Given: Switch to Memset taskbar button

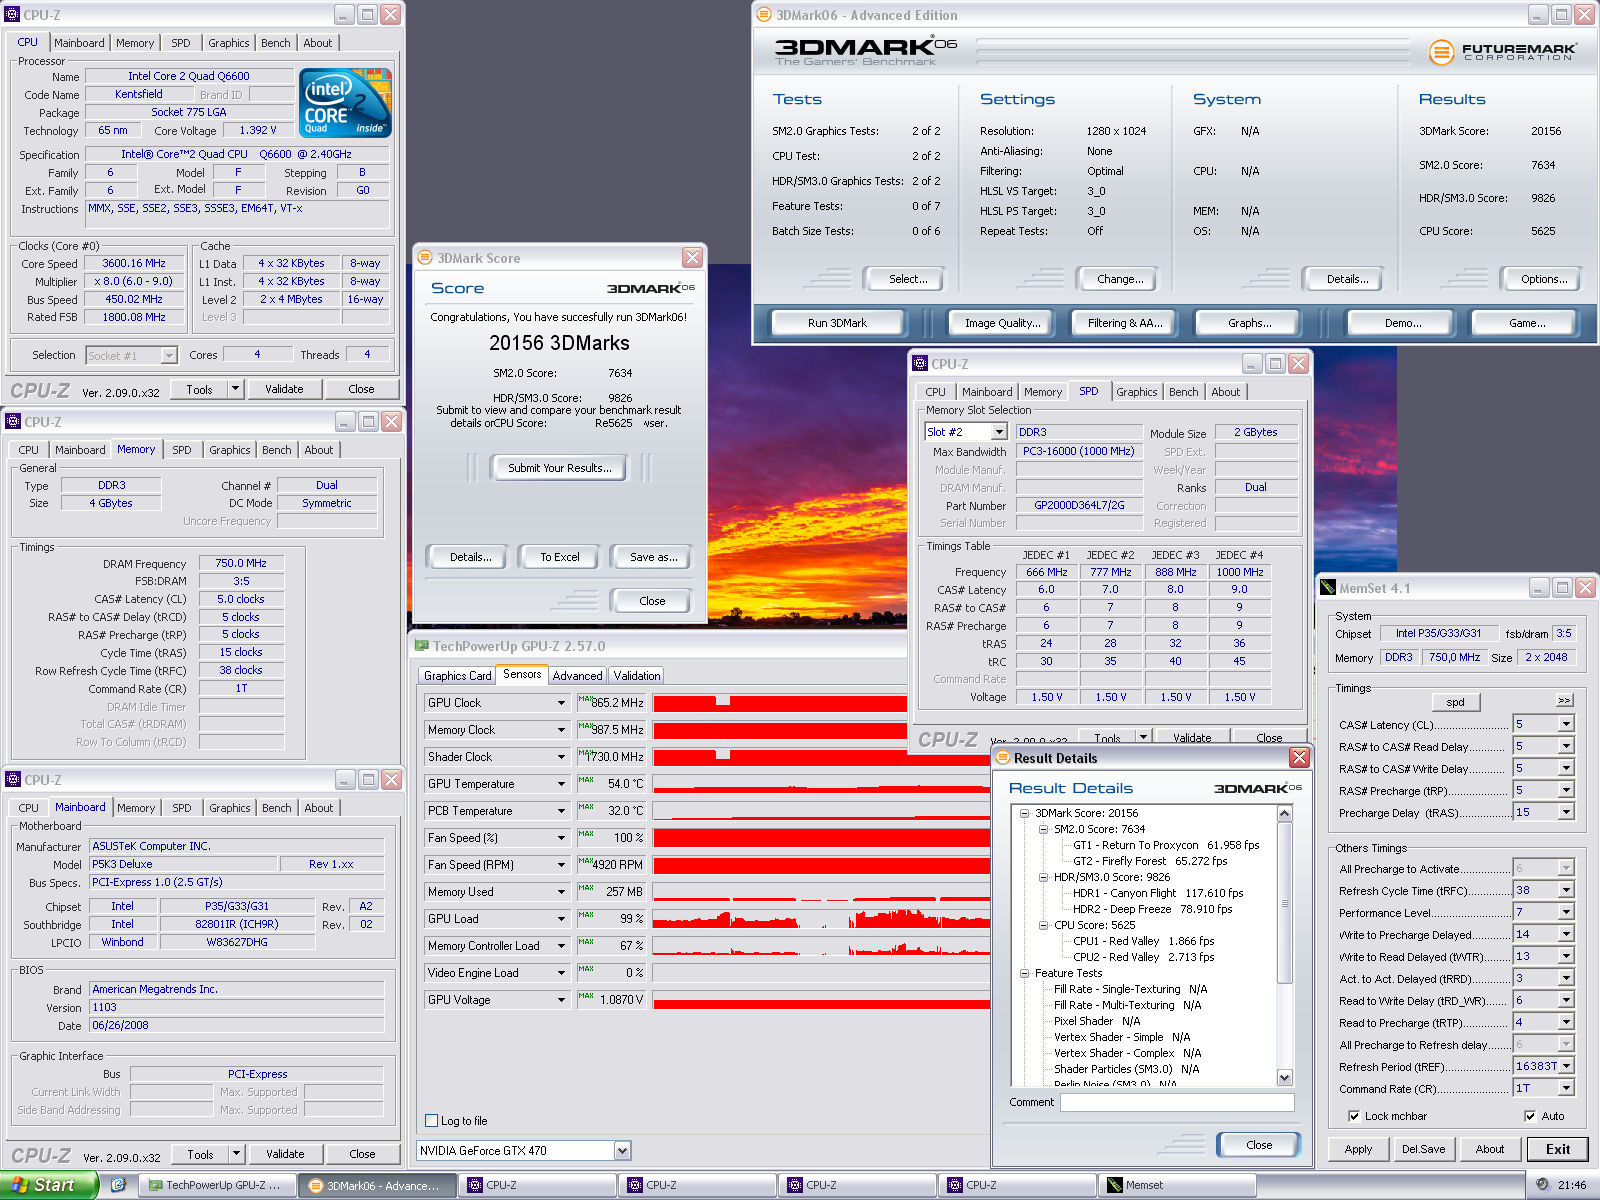Looking at the screenshot, I should click(1177, 1185).
